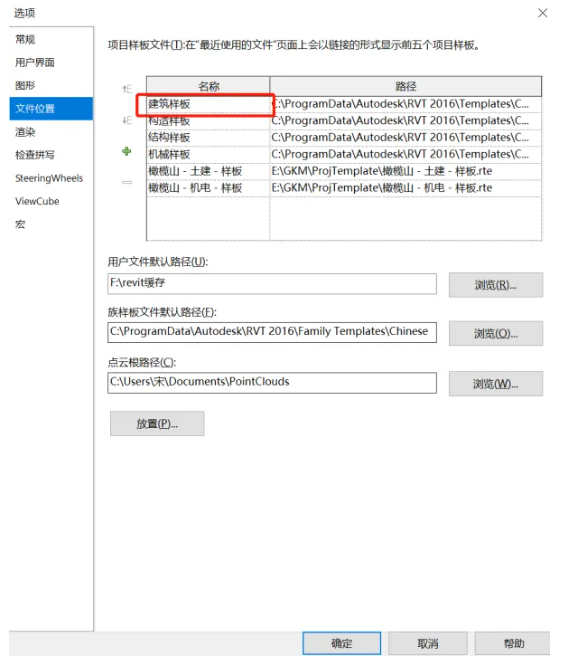Confirm with the 确定 button
The image size is (565, 662).
pyautogui.click(x=342, y=643)
